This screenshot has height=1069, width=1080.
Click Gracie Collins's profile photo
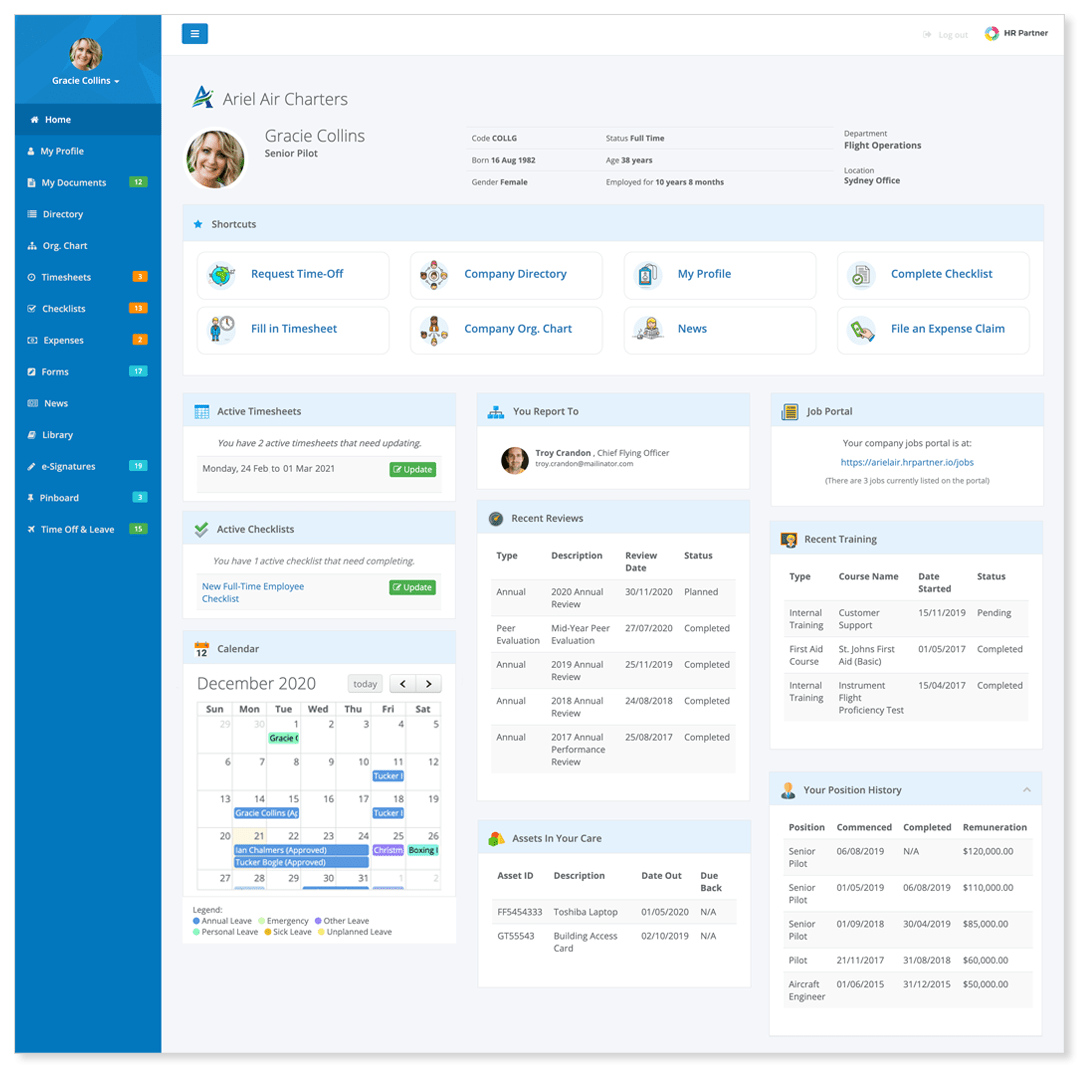coord(213,158)
